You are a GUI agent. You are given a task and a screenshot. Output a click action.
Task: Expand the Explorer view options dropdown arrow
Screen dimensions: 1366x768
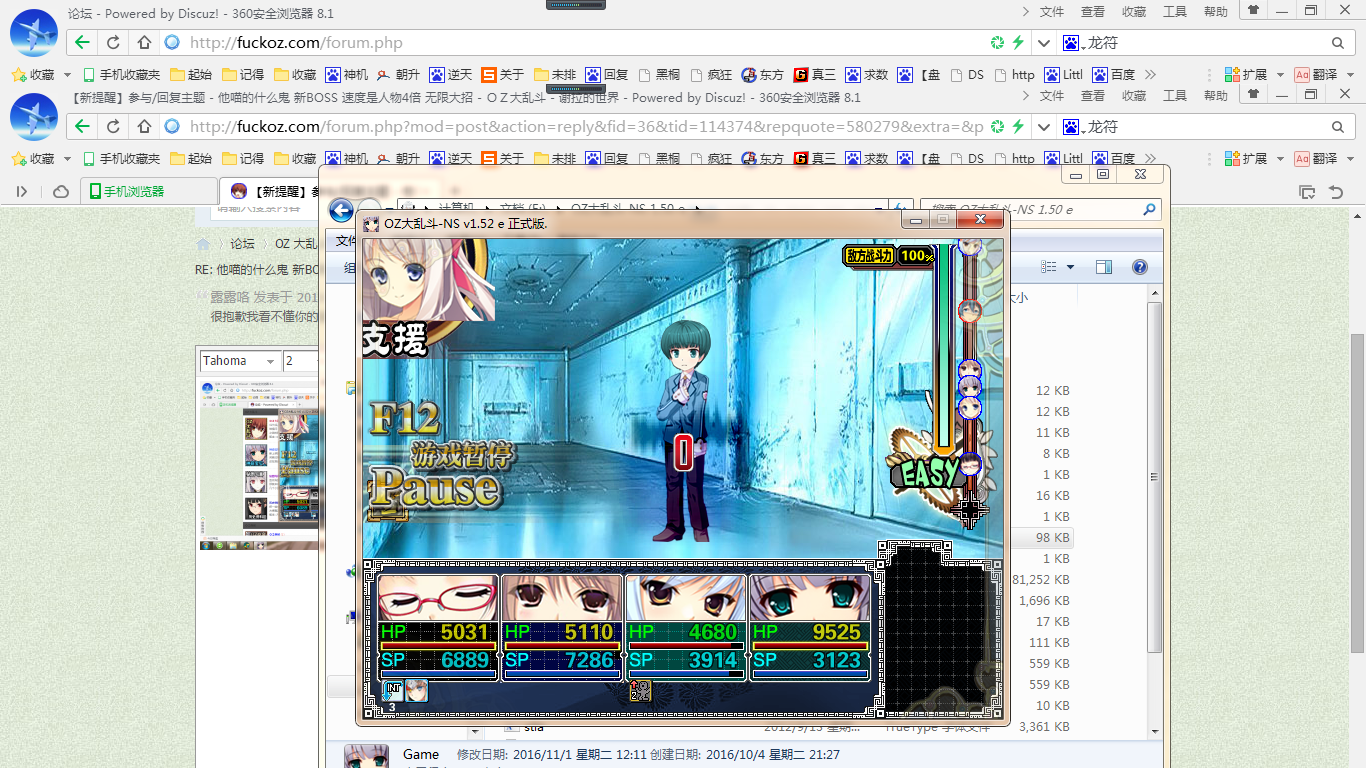1070,267
